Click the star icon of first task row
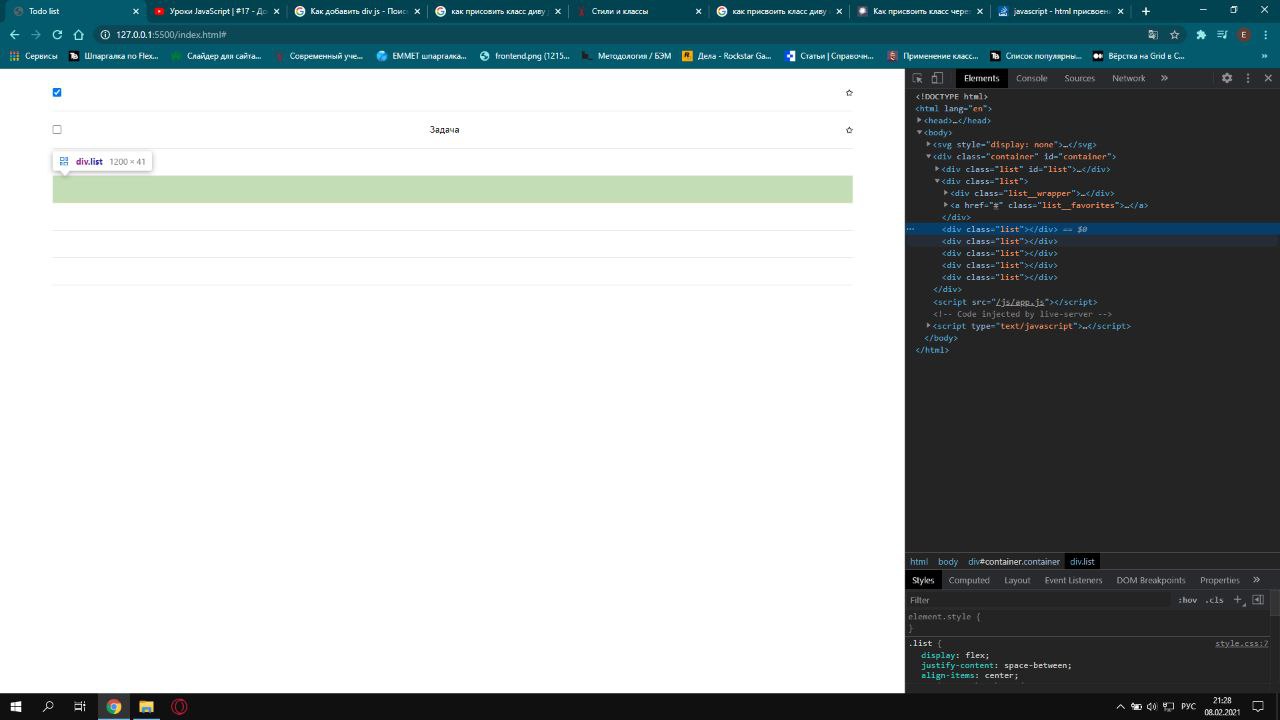 point(849,92)
